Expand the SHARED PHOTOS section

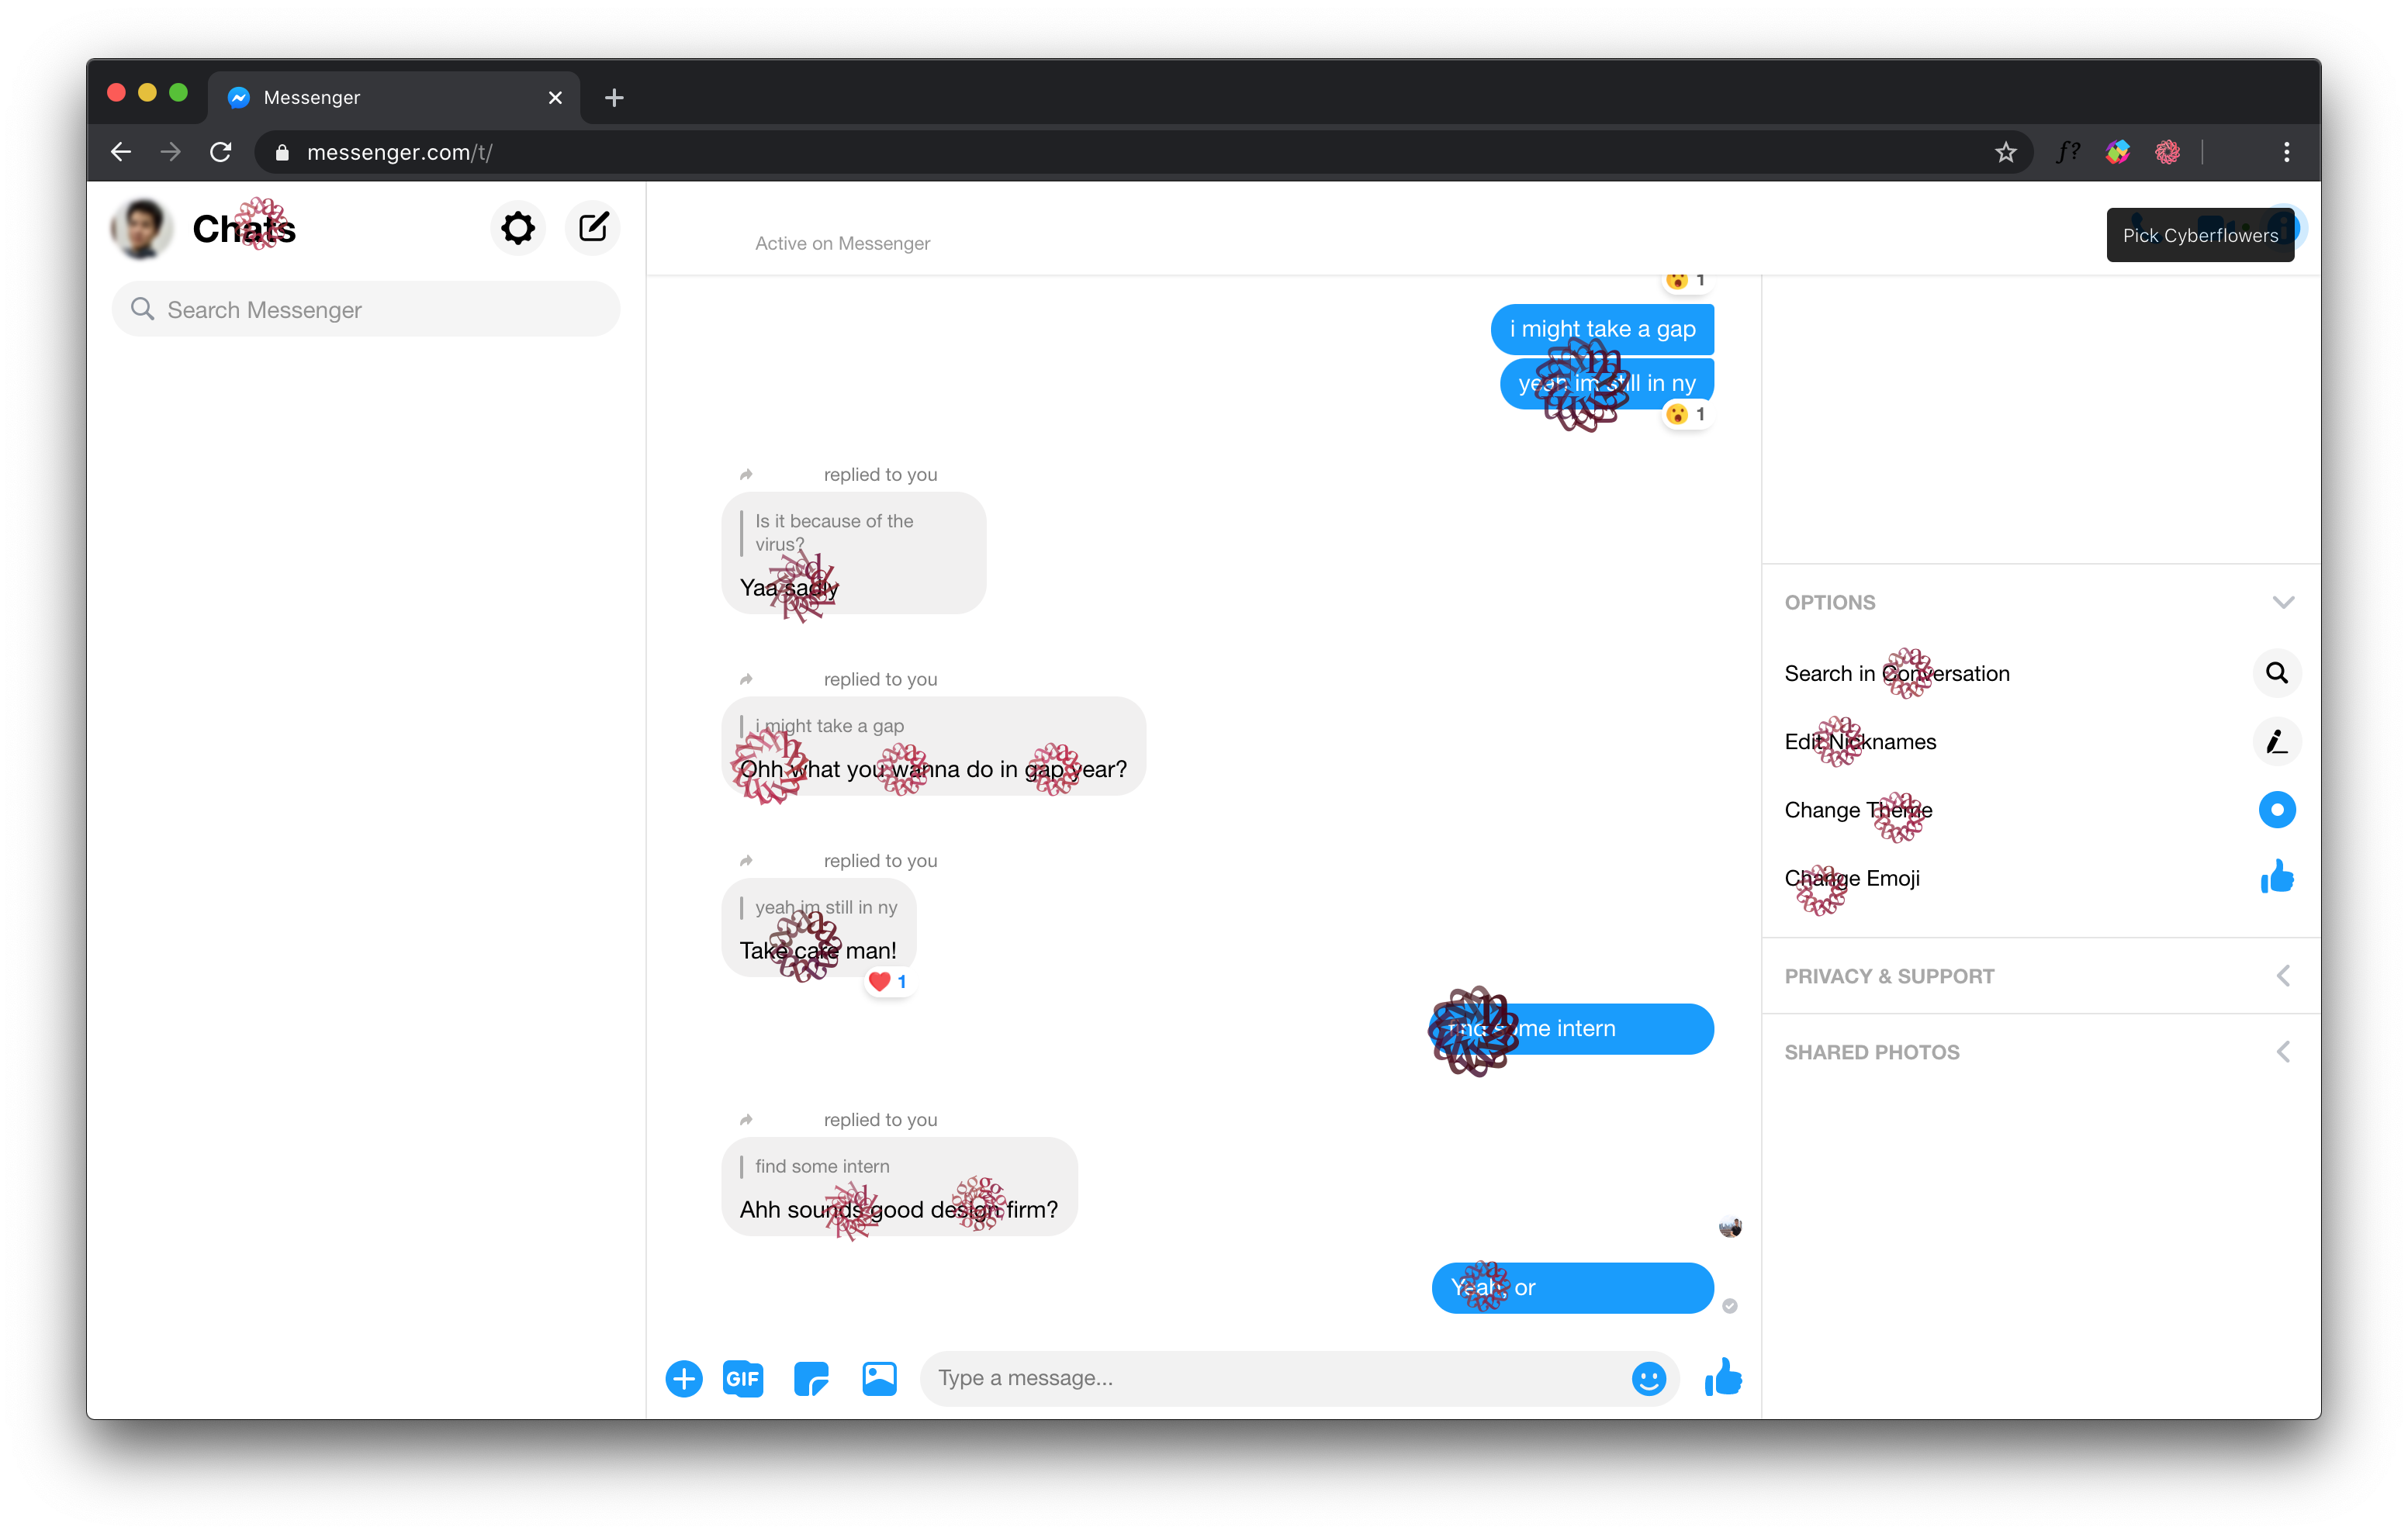[2040, 1052]
